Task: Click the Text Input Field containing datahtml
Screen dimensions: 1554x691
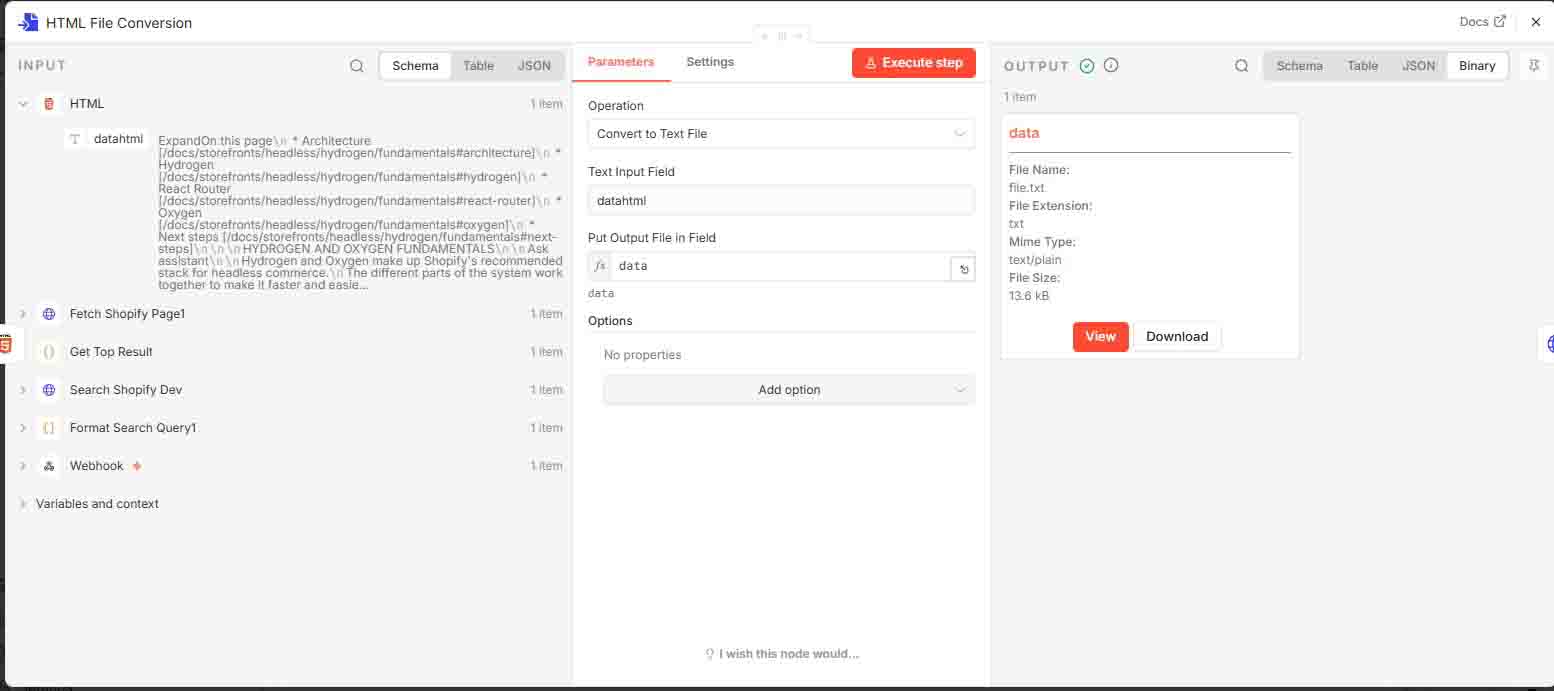Action: [781, 200]
